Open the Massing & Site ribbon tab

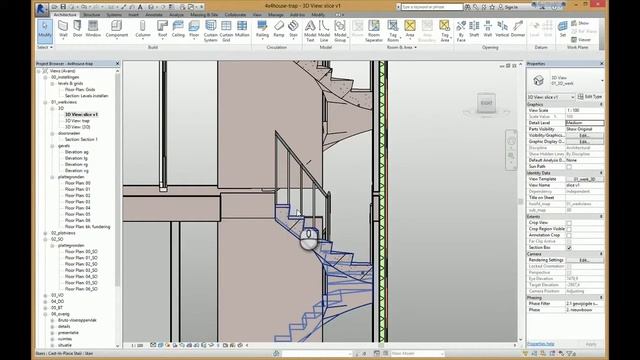point(204,15)
